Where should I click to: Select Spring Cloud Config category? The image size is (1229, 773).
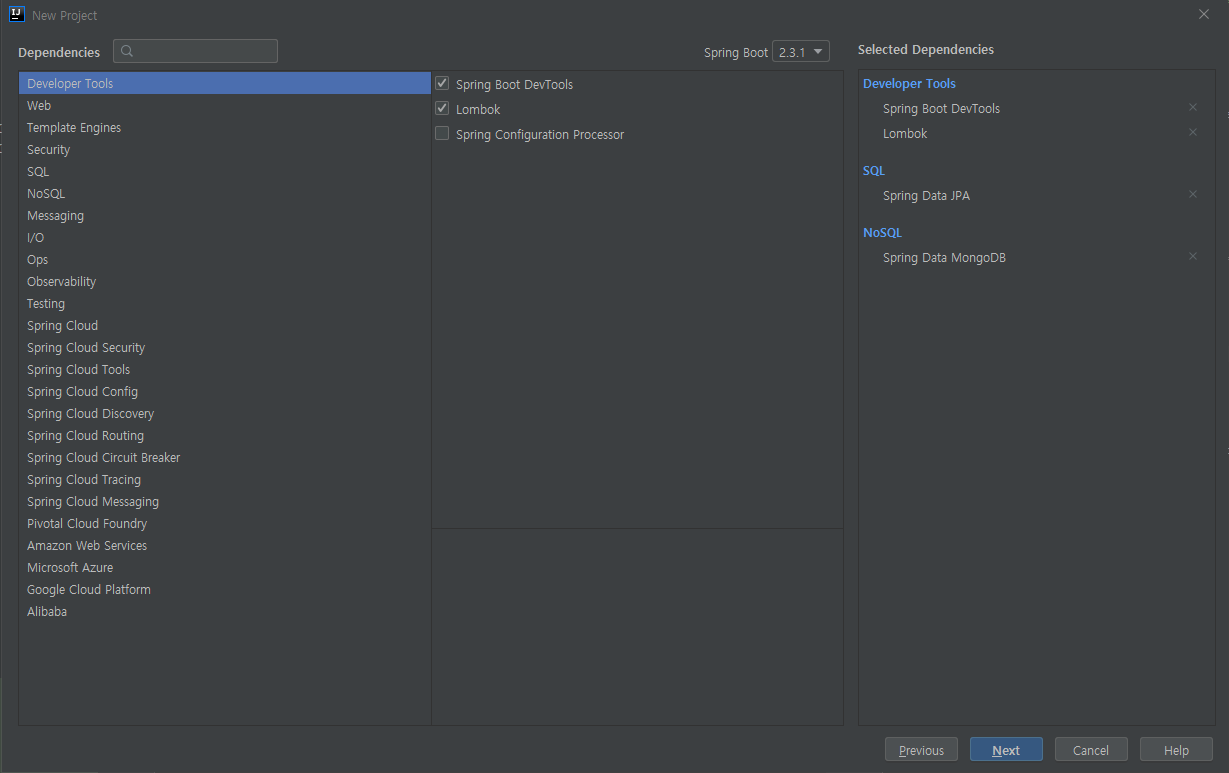(x=225, y=391)
